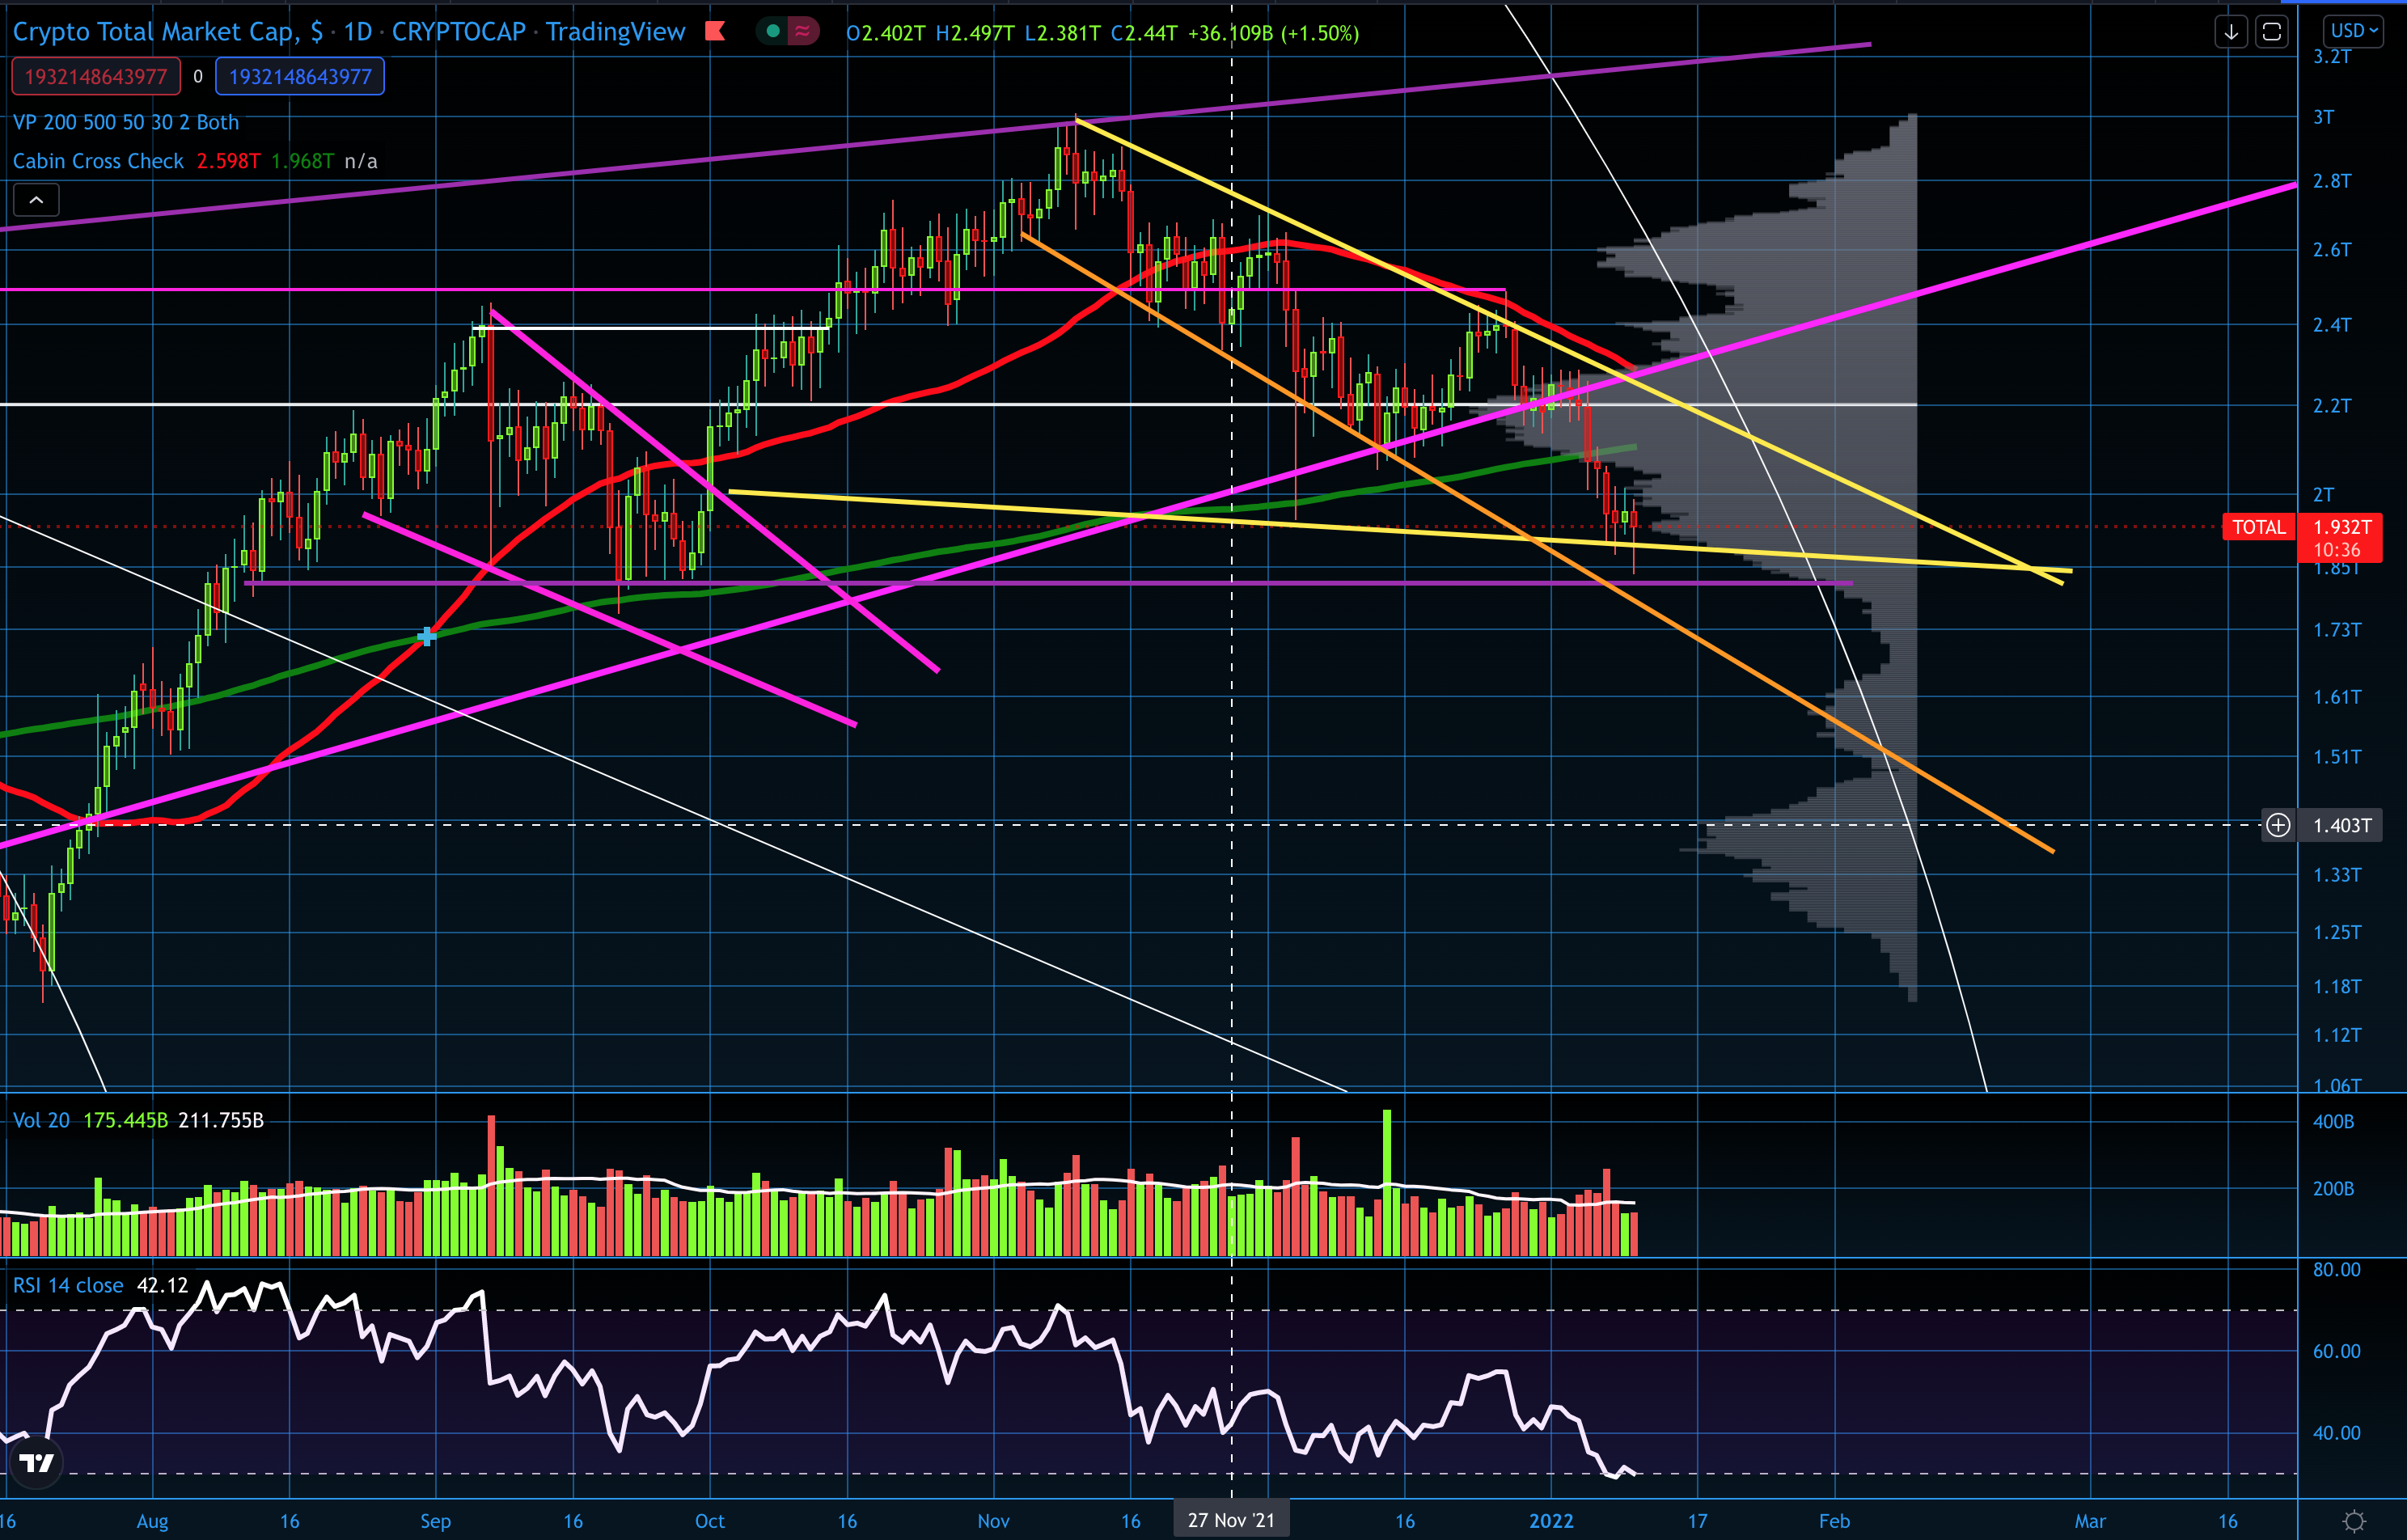The width and height of the screenshot is (2407, 1540).
Task: Click the blue cross marker on chart
Action: pyautogui.click(x=427, y=636)
